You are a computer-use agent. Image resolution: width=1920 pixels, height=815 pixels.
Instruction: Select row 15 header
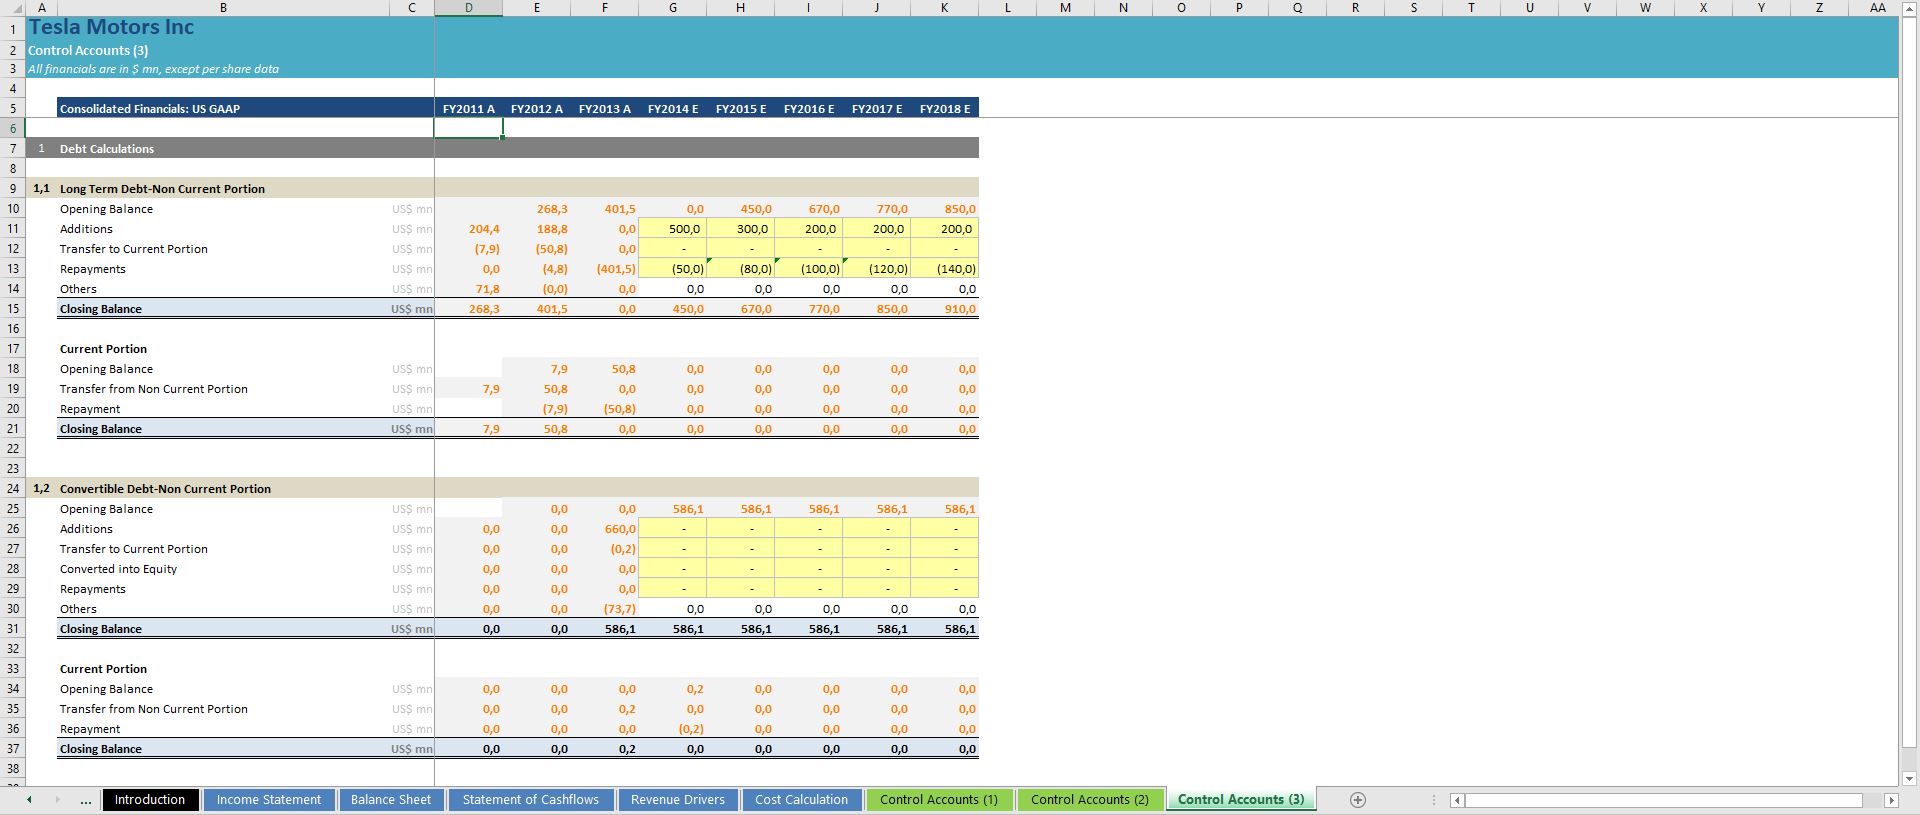coord(13,309)
